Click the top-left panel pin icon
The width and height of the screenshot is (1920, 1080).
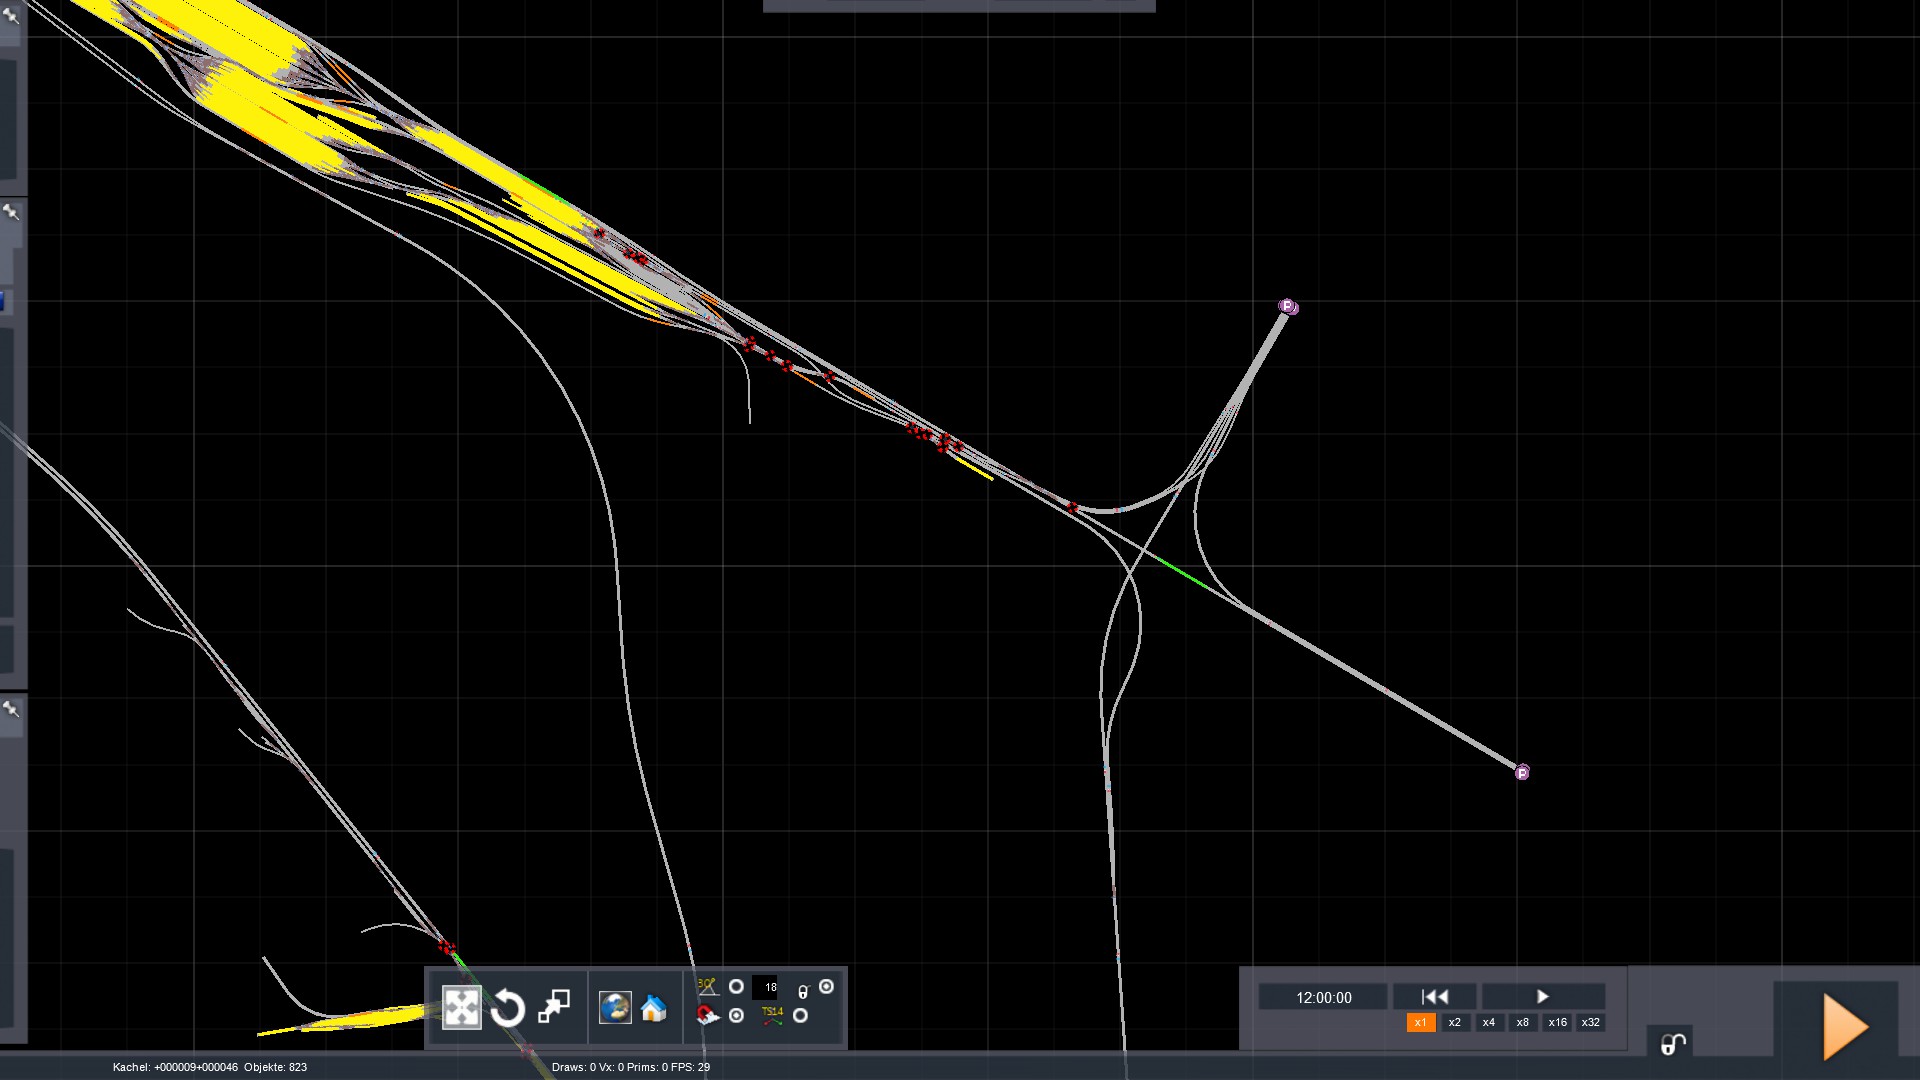tap(11, 14)
